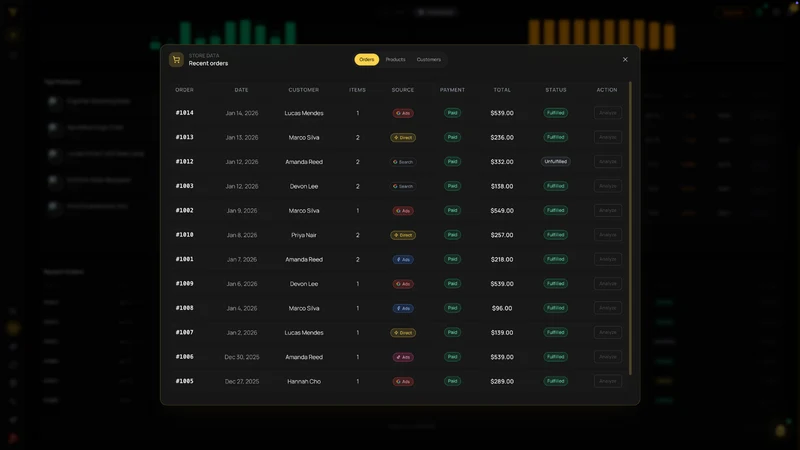Image resolution: width=800 pixels, height=450 pixels.
Task: Click Analyze for order #1002
Action: (x=608, y=210)
